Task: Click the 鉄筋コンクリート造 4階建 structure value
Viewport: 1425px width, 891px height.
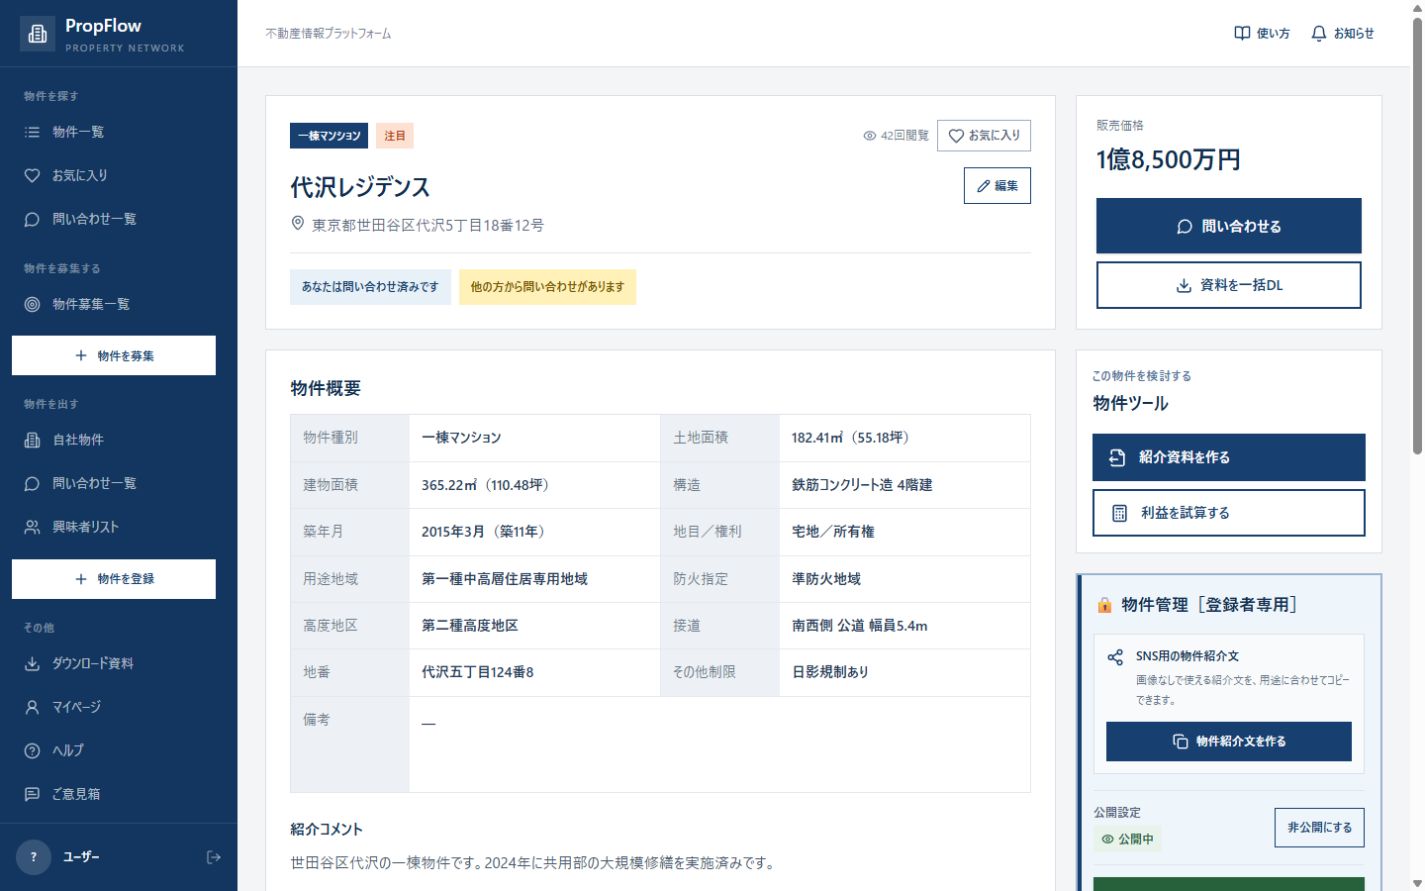Action: pyautogui.click(x=862, y=485)
